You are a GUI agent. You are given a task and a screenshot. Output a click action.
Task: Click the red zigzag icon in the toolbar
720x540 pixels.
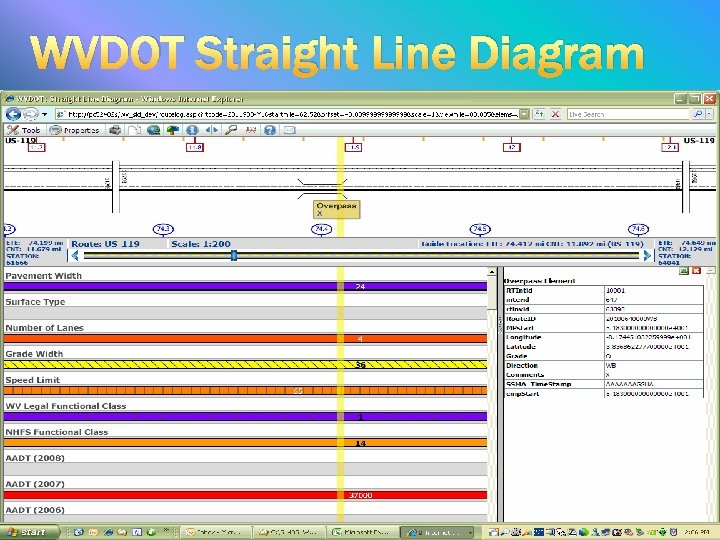coord(251,130)
